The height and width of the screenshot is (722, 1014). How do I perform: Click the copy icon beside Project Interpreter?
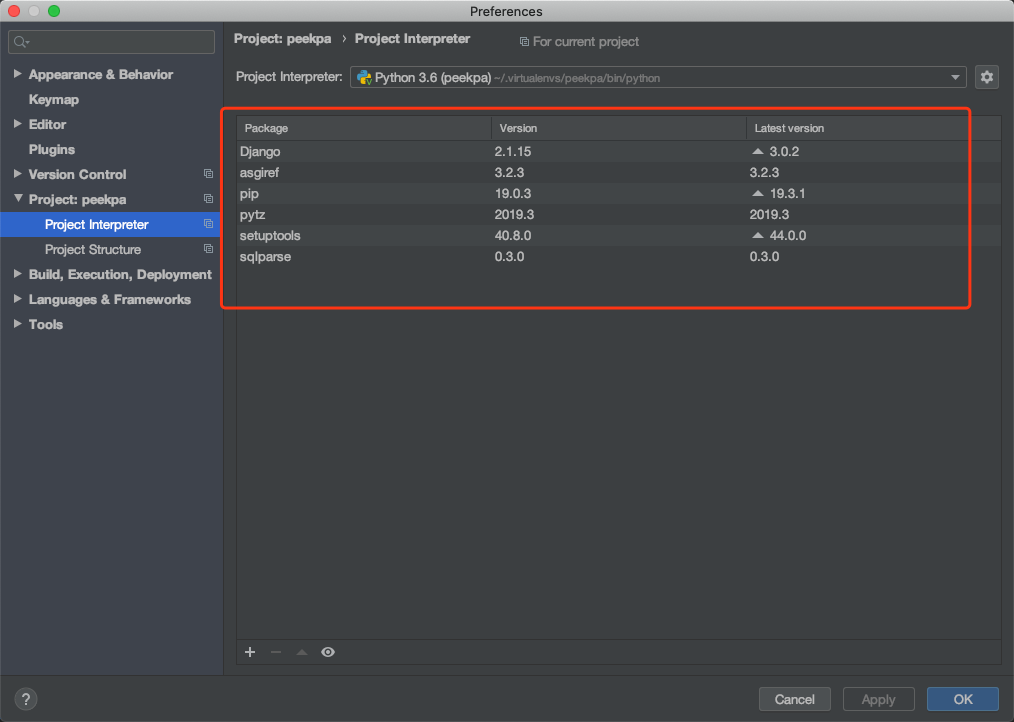tap(208, 224)
